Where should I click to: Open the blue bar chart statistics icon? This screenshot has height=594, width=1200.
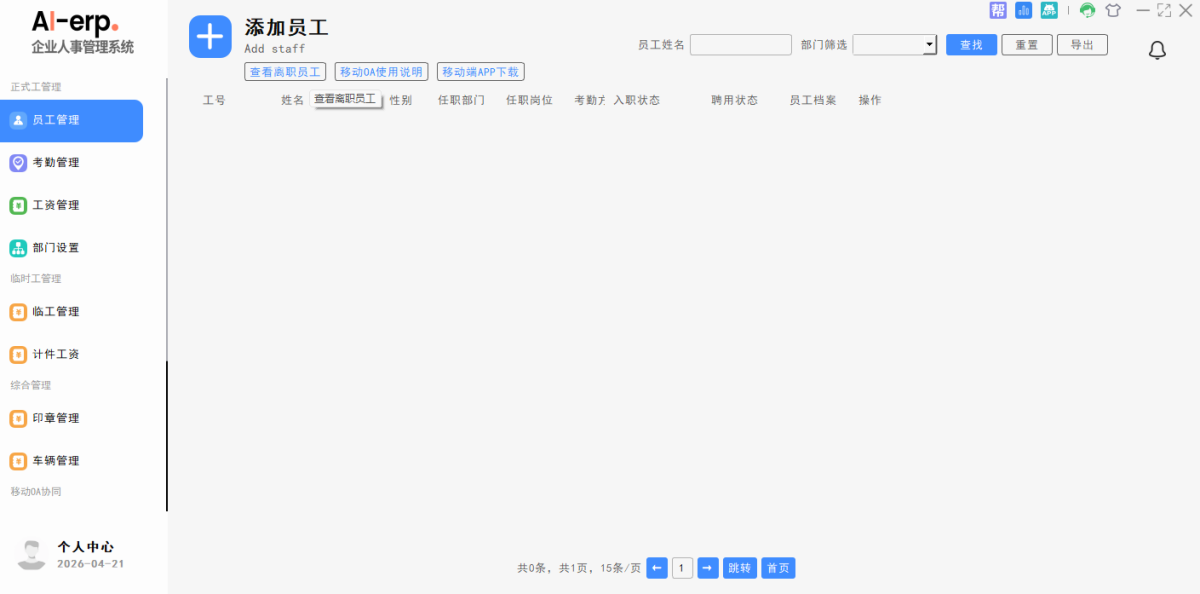(x=1023, y=10)
